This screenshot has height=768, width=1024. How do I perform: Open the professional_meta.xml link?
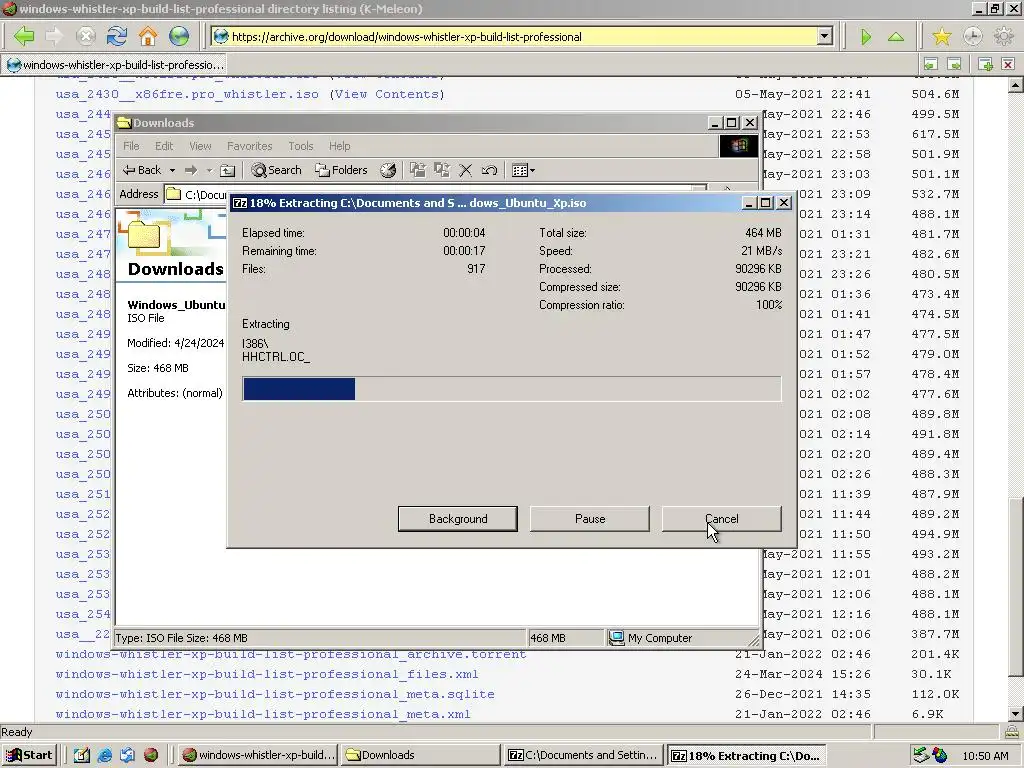point(263,714)
